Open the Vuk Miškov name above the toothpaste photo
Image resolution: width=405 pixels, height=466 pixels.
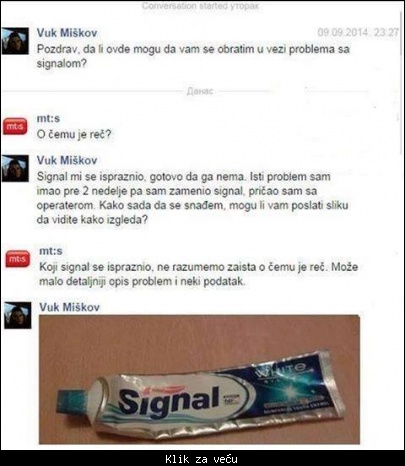point(69,307)
